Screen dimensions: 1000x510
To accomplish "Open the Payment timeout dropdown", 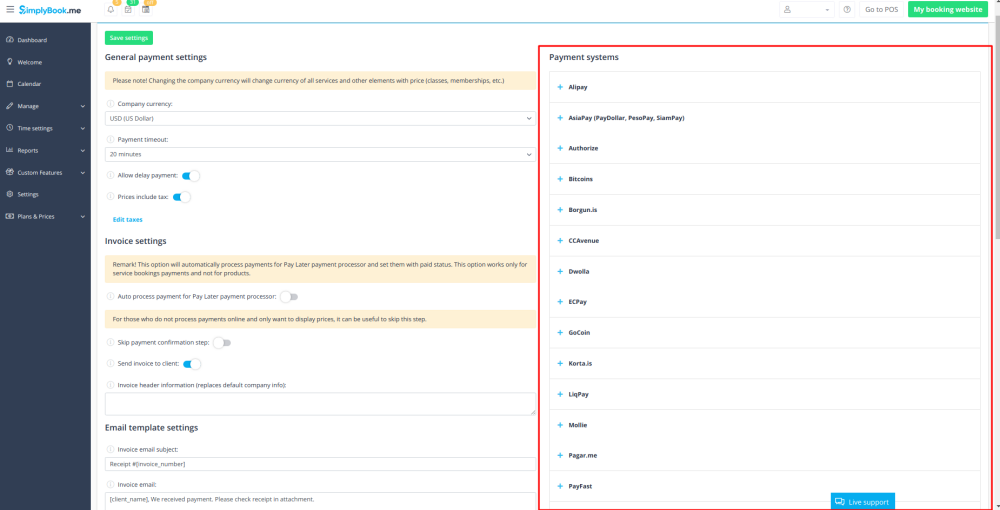I will tap(320, 155).
